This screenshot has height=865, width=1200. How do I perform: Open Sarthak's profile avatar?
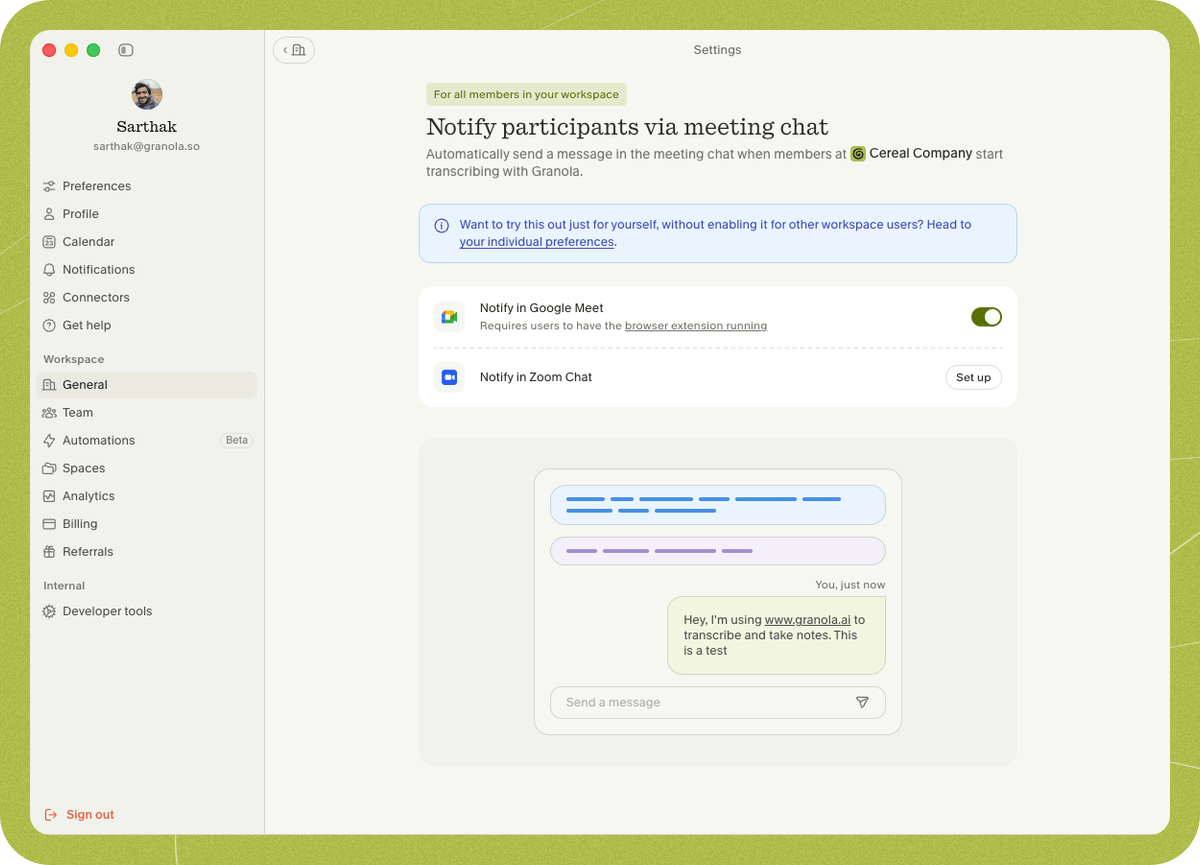[x=147, y=95]
